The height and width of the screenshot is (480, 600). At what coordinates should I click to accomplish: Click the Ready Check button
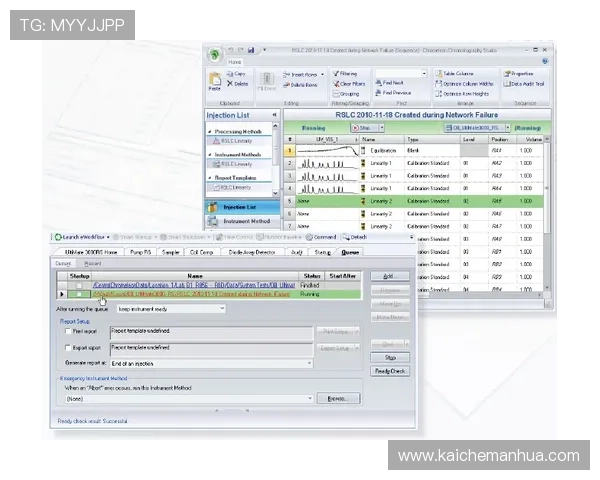[x=390, y=370]
